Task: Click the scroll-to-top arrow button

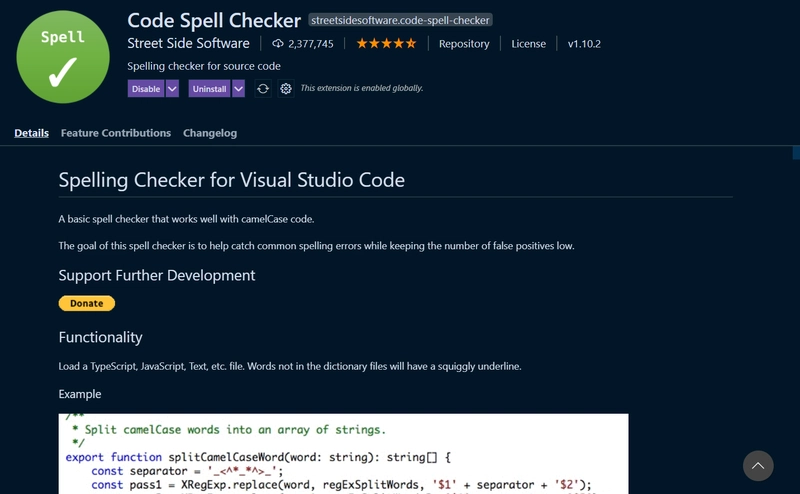Action: pyautogui.click(x=758, y=465)
